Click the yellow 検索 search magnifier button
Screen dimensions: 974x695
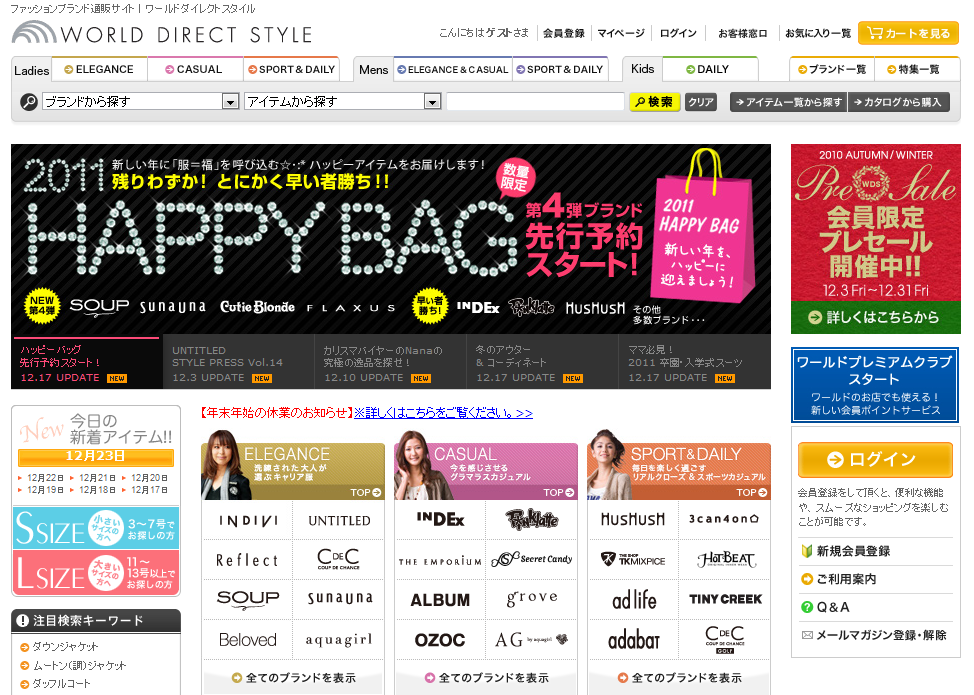point(654,101)
